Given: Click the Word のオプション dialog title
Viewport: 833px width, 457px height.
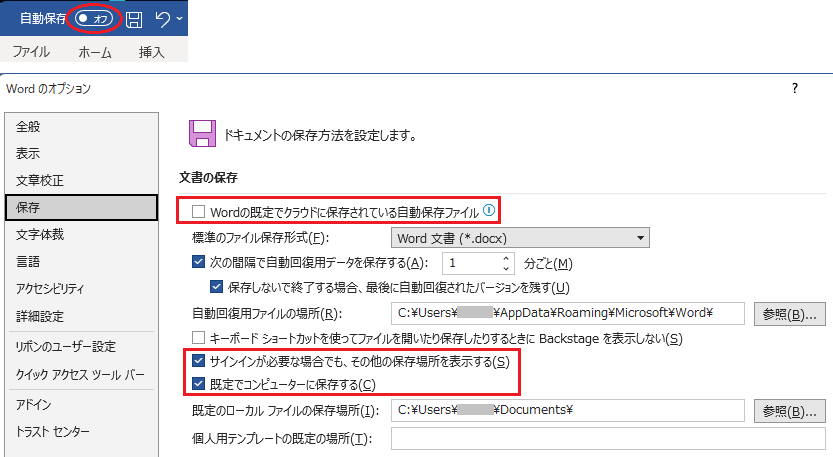Looking at the screenshot, I should coord(48,89).
